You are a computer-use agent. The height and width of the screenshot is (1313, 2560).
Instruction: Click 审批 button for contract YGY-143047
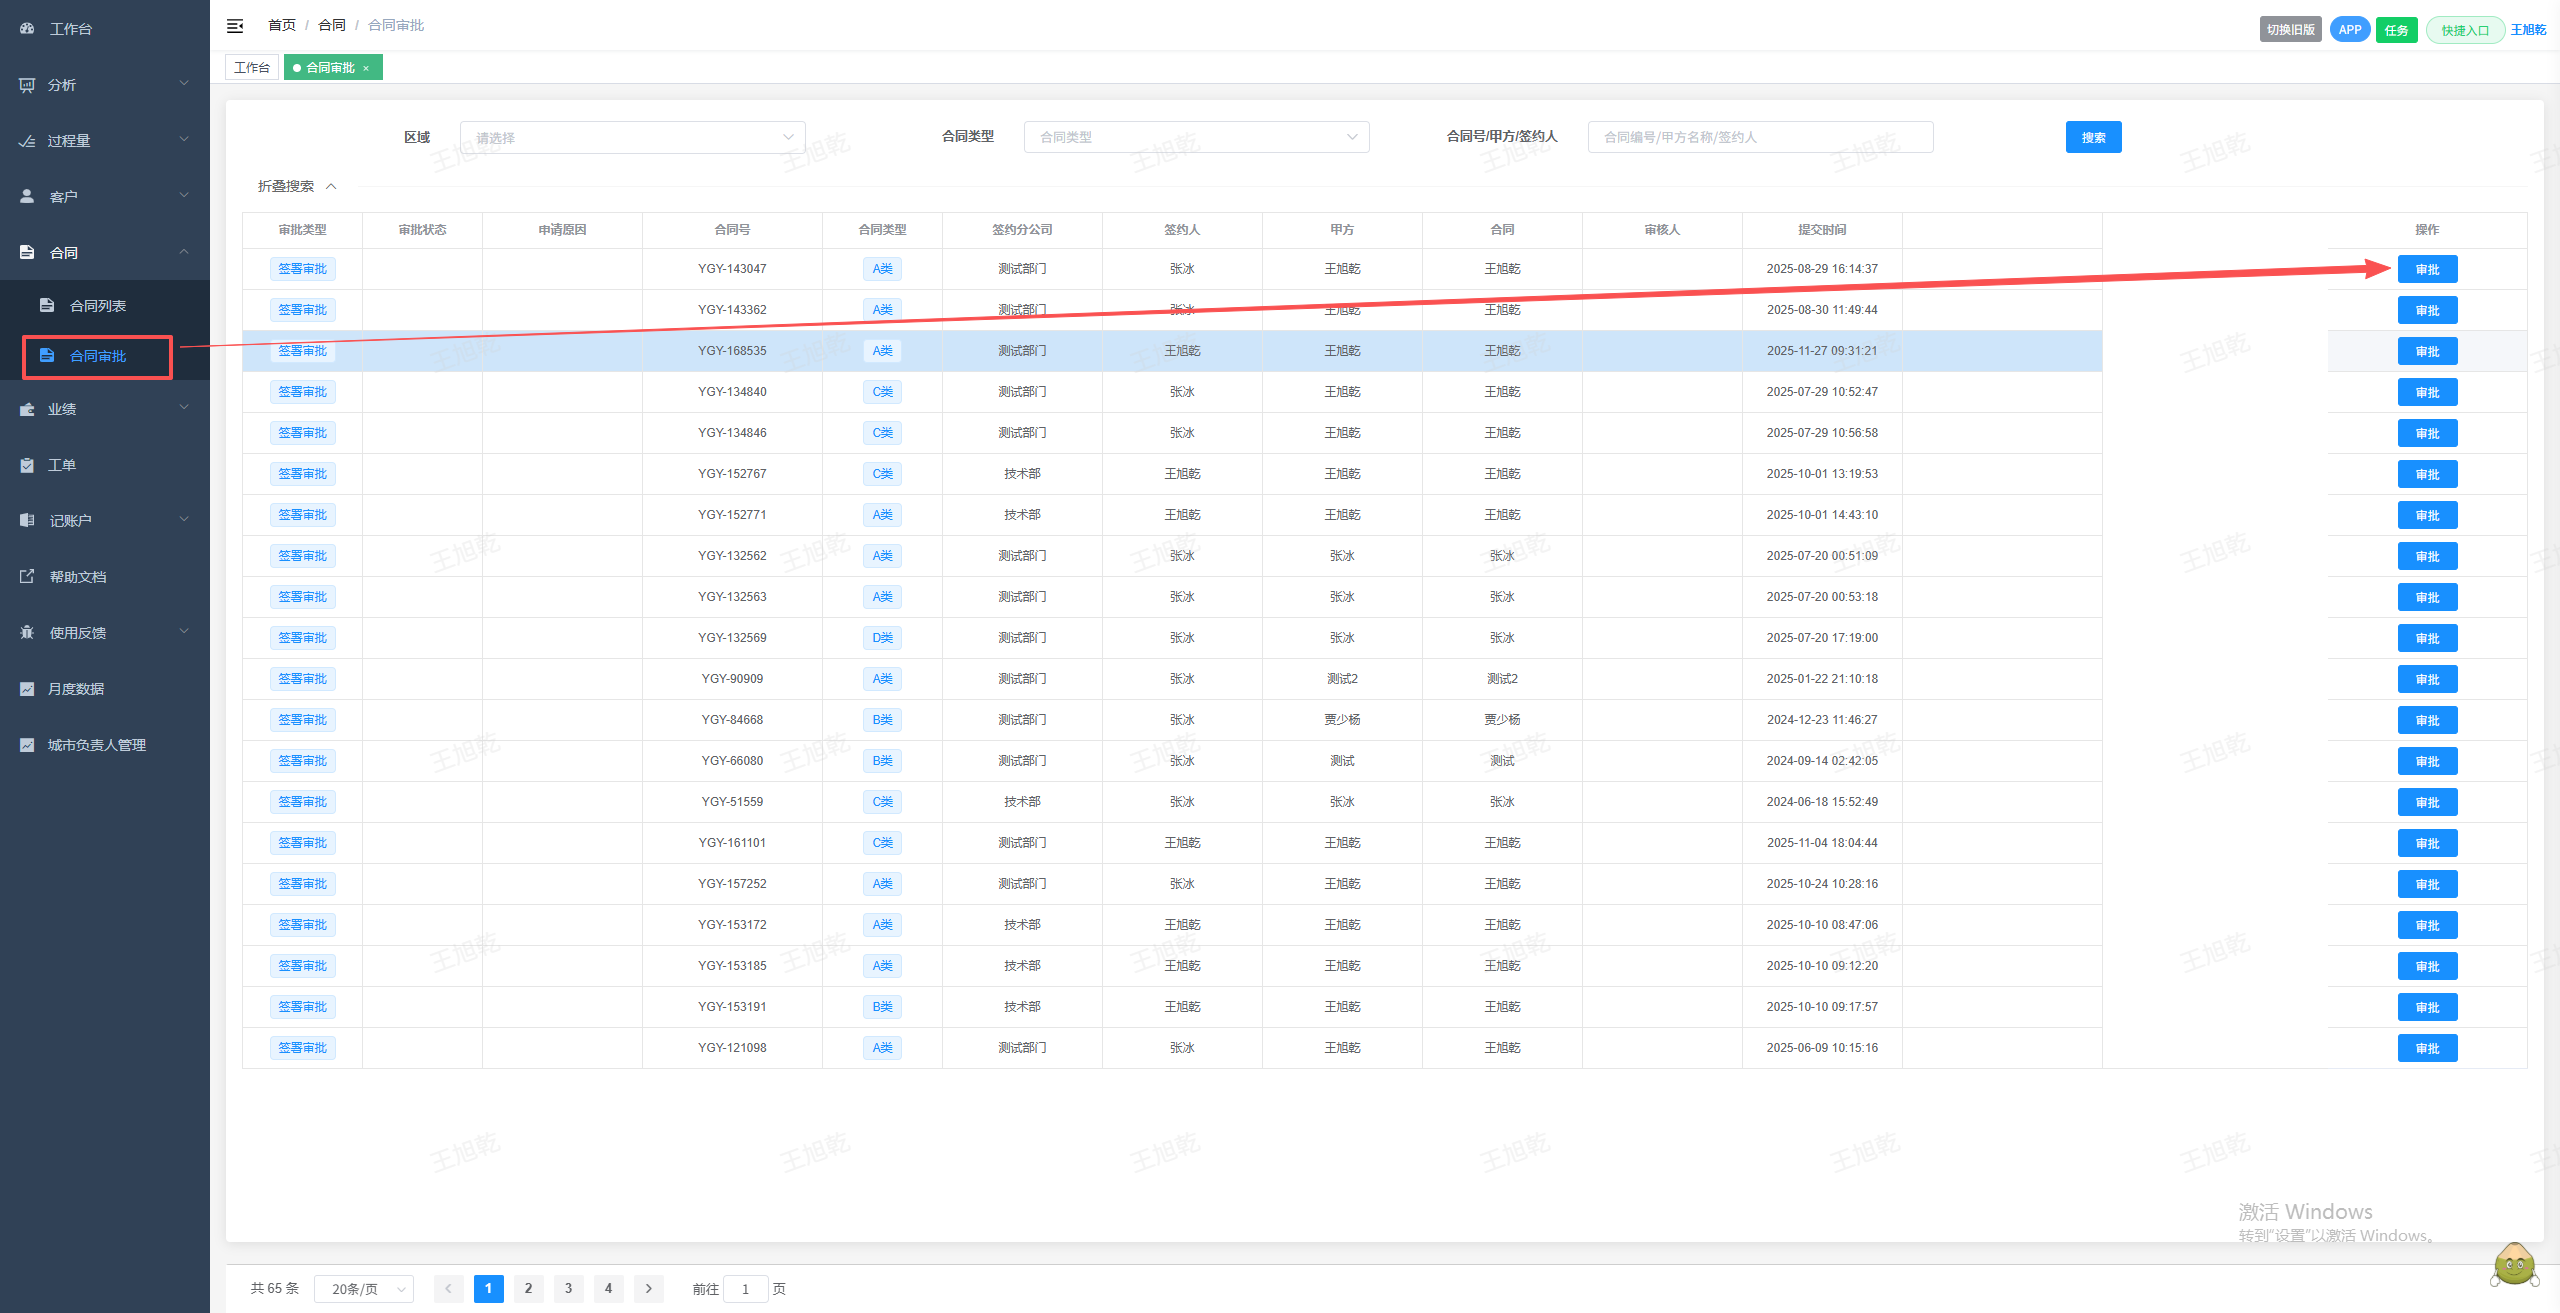2427,269
